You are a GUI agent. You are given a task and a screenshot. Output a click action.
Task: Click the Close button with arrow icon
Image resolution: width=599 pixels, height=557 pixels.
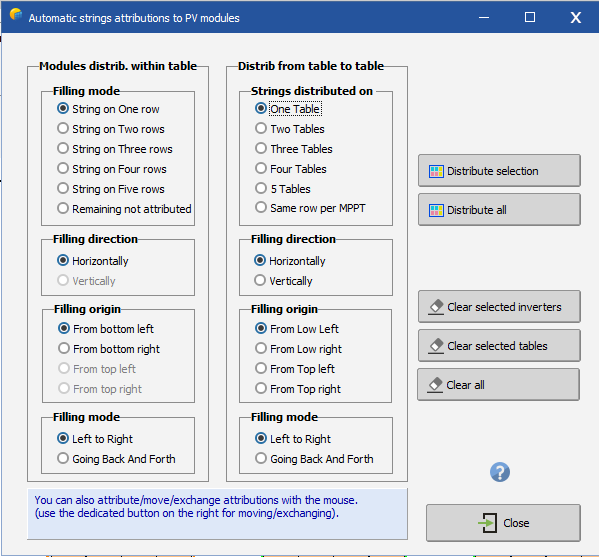pyautogui.click(x=503, y=523)
